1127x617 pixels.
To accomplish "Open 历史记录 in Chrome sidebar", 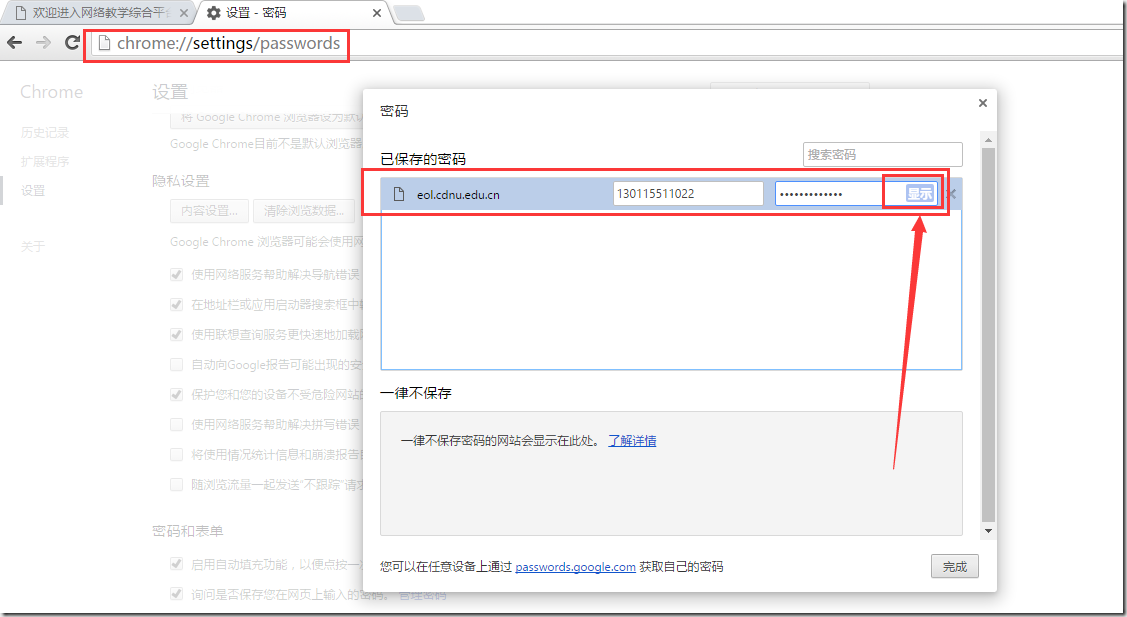I will pyautogui.click(x=45, y=132).
